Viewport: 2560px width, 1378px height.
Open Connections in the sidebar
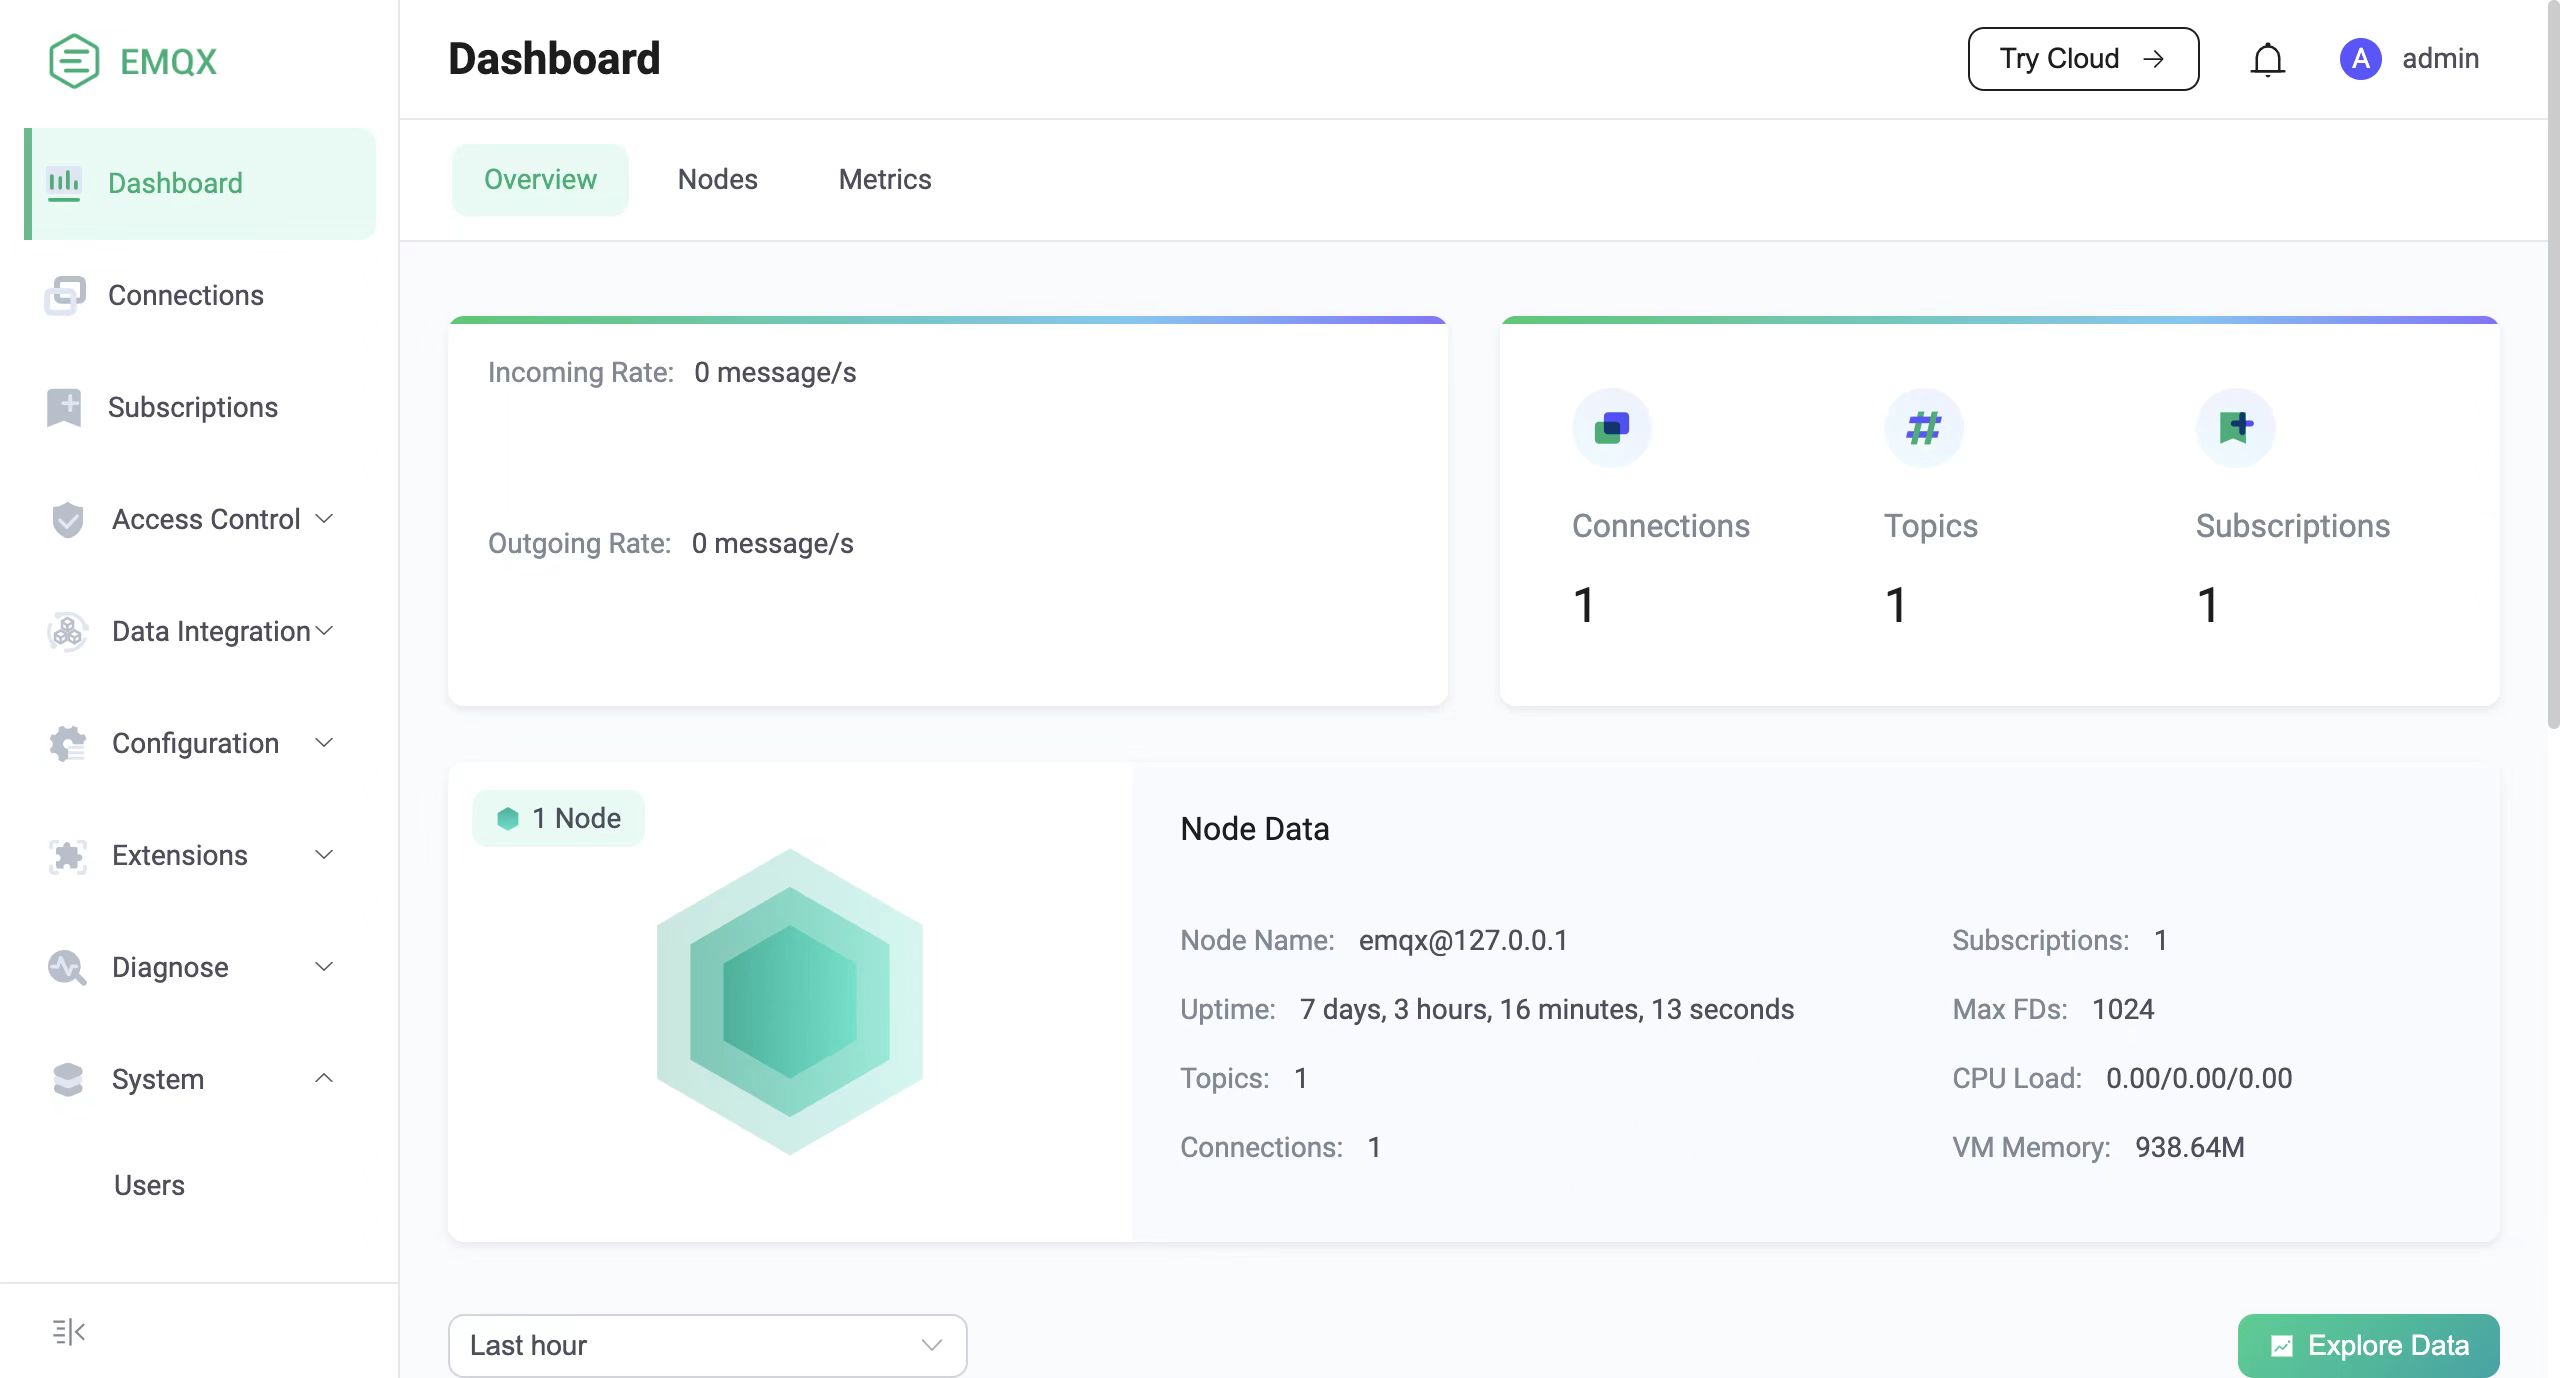pyautogui.click(x=186, y=295)
